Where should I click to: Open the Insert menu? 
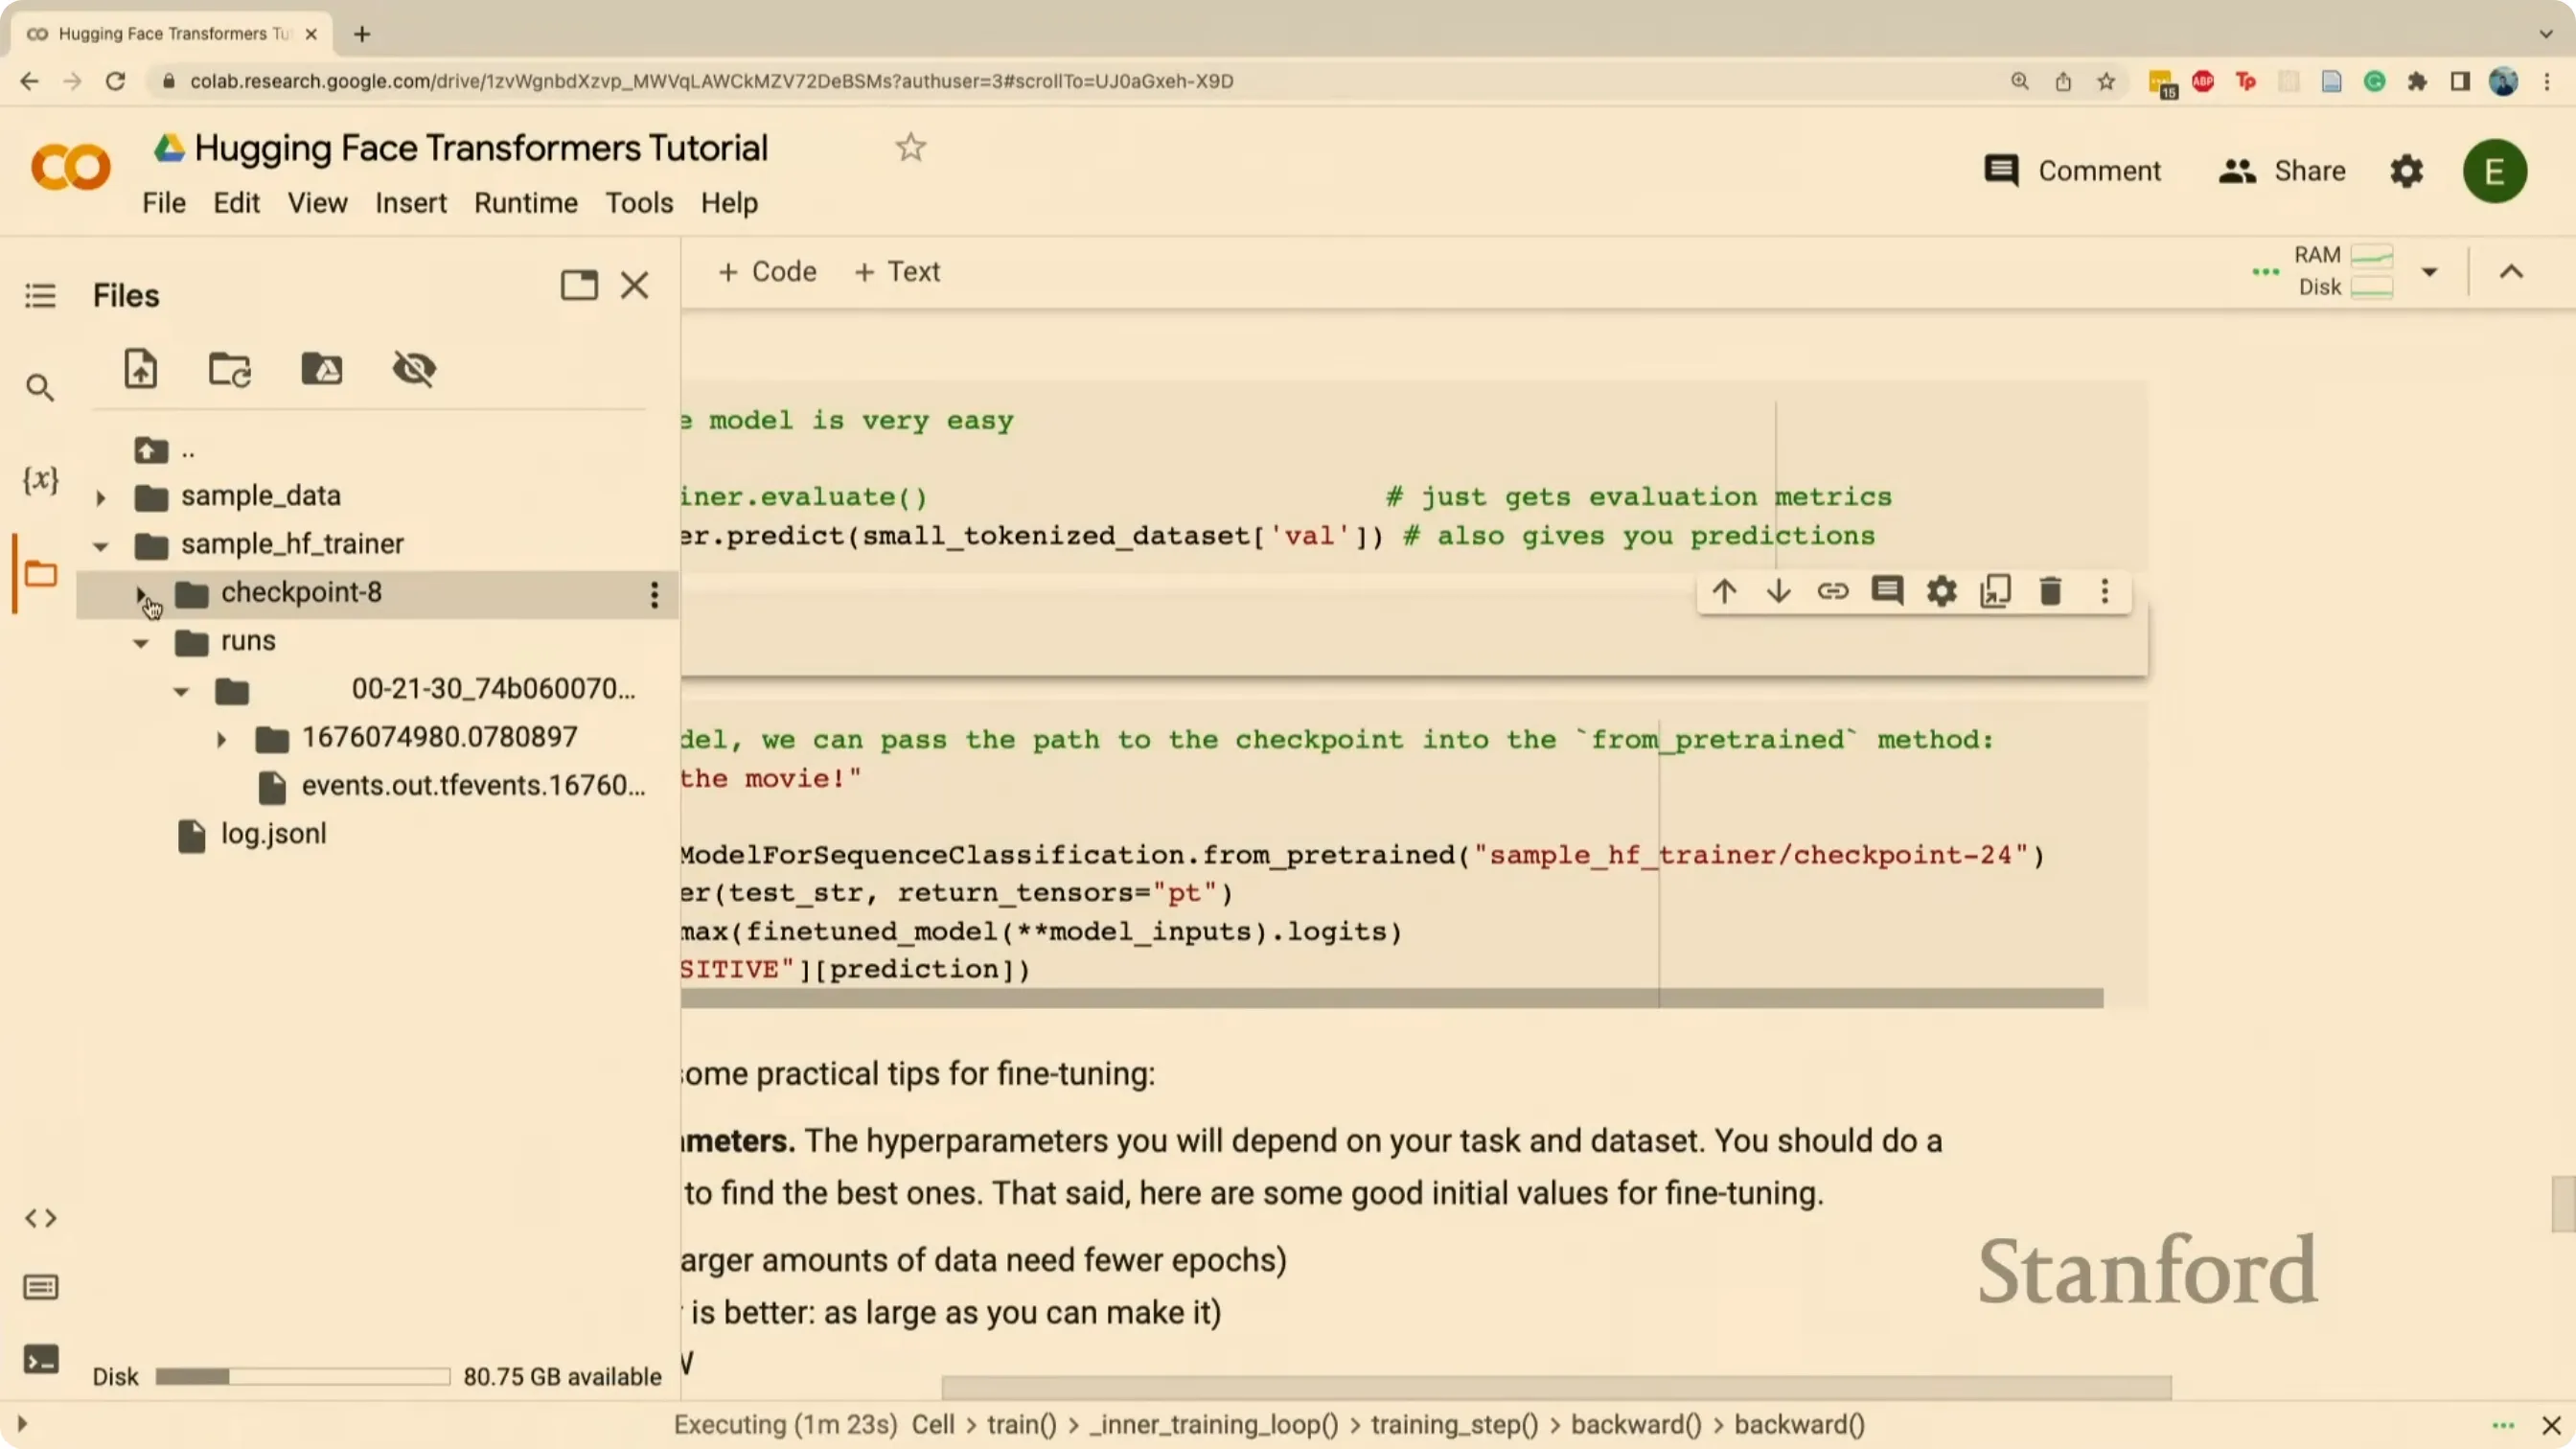pos(411,203)
